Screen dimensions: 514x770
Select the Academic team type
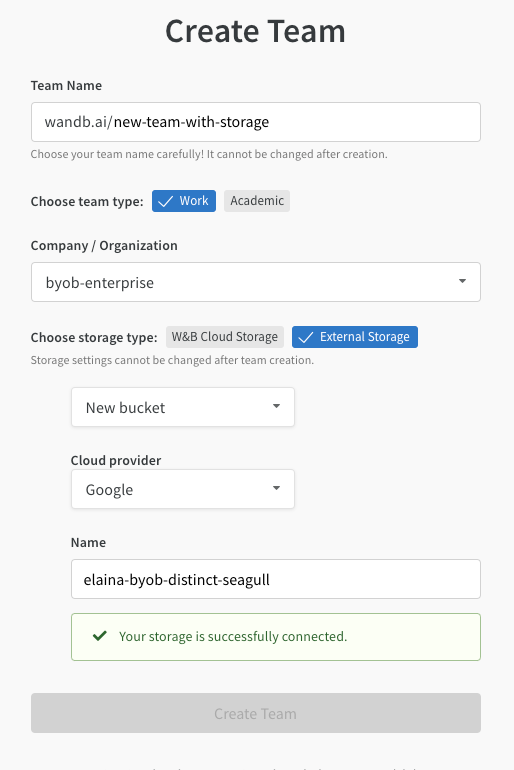257,201
